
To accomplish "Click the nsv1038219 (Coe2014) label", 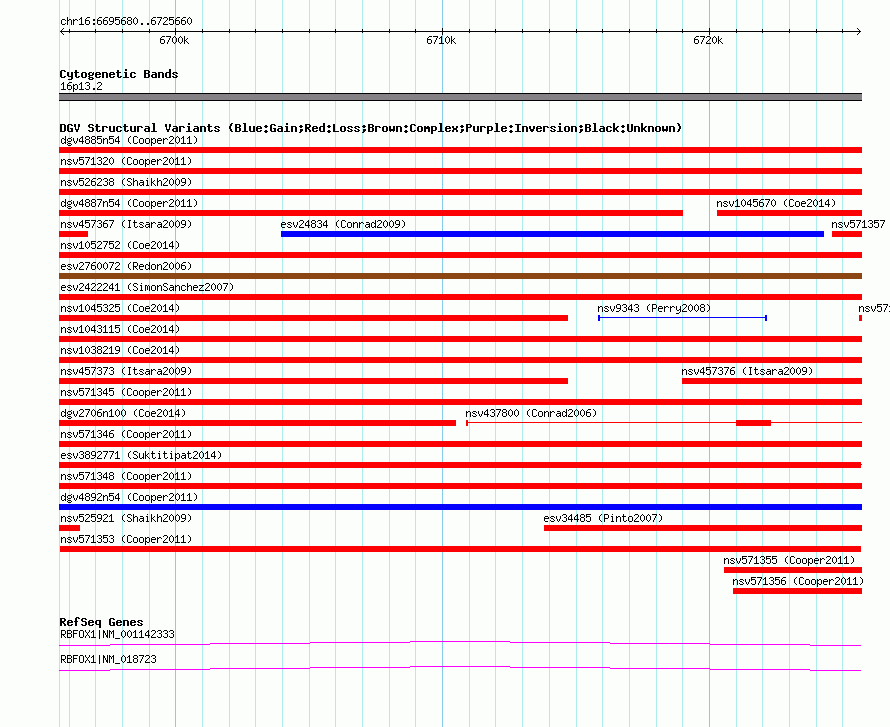I will tap(120, 350).
